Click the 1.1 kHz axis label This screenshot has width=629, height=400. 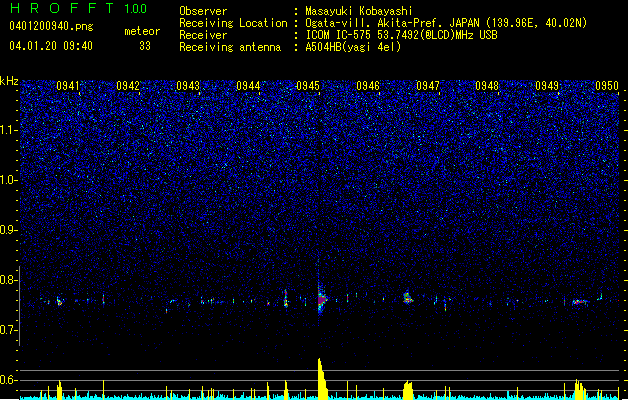click(x=9, y=130)
